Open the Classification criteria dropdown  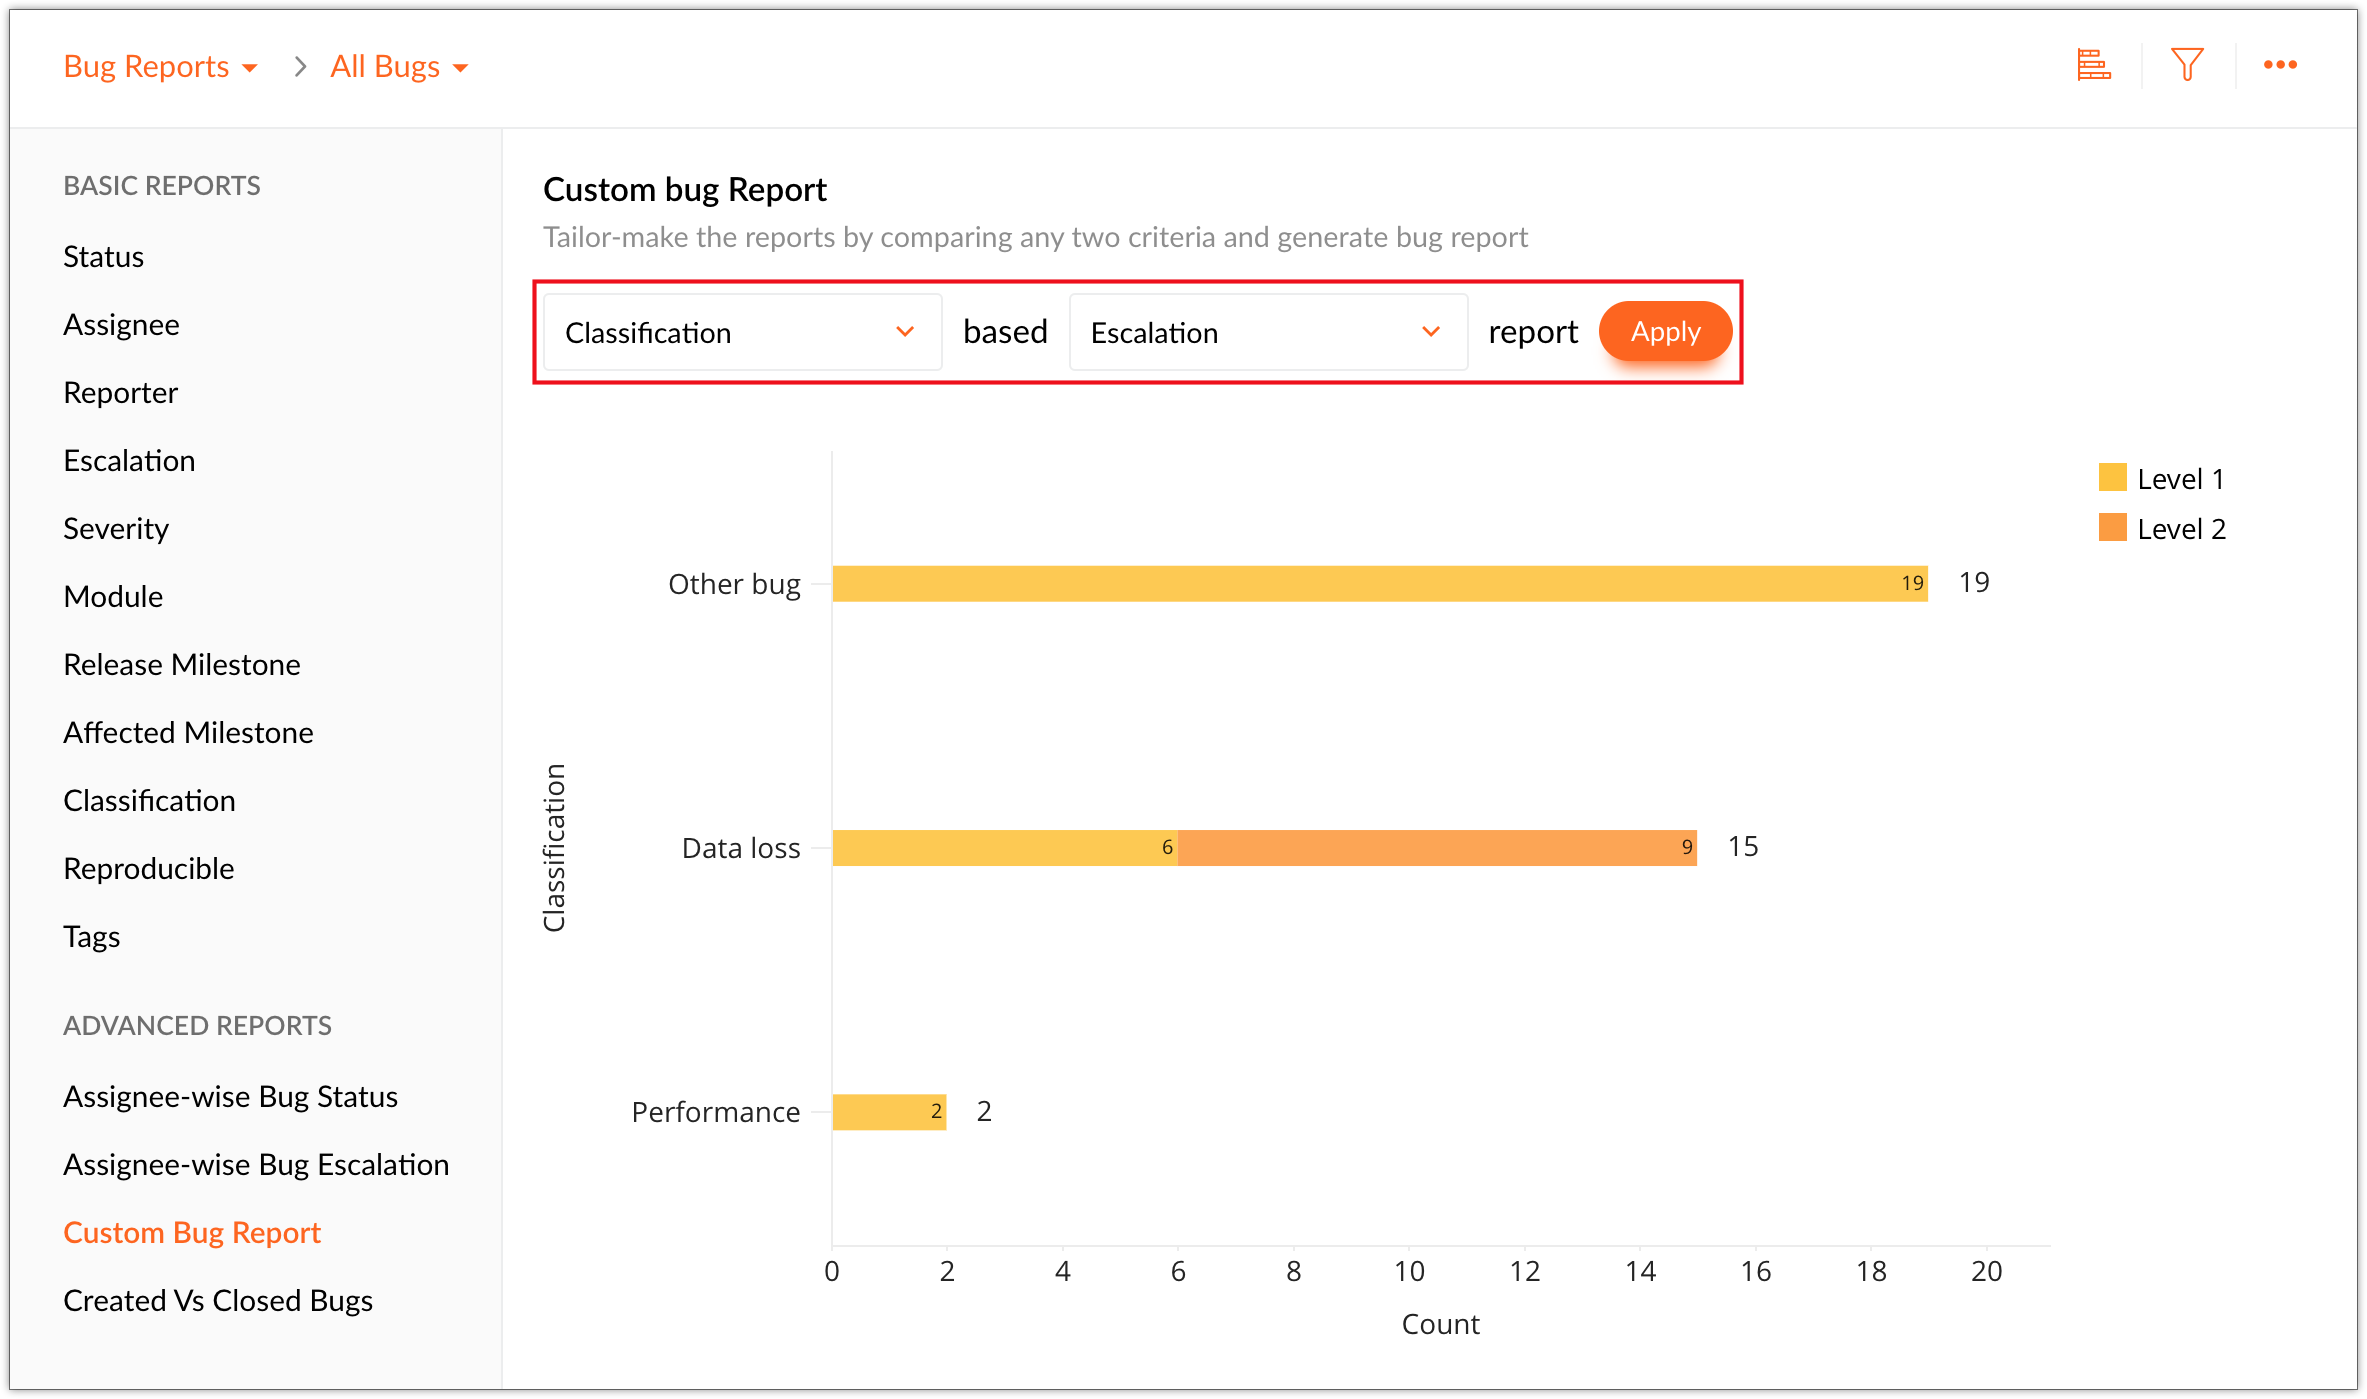(741, 332)
